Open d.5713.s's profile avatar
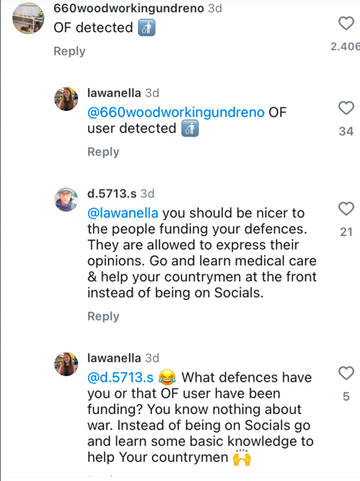360x481 pixels. tap(66, 200)
